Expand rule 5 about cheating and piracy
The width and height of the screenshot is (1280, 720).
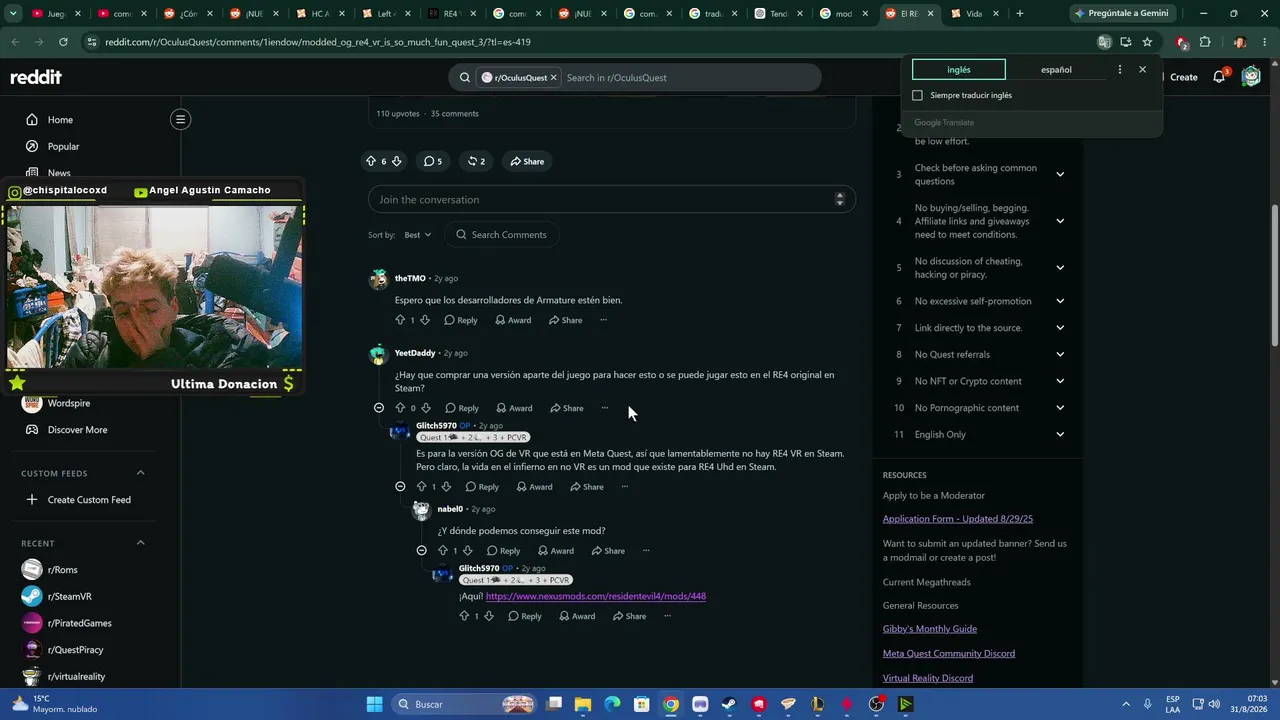(1060, 268)
